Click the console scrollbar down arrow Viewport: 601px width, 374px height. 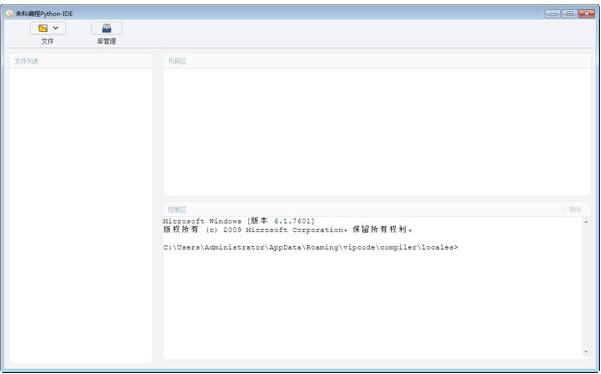pyautogui.click(x=586, y=352)
